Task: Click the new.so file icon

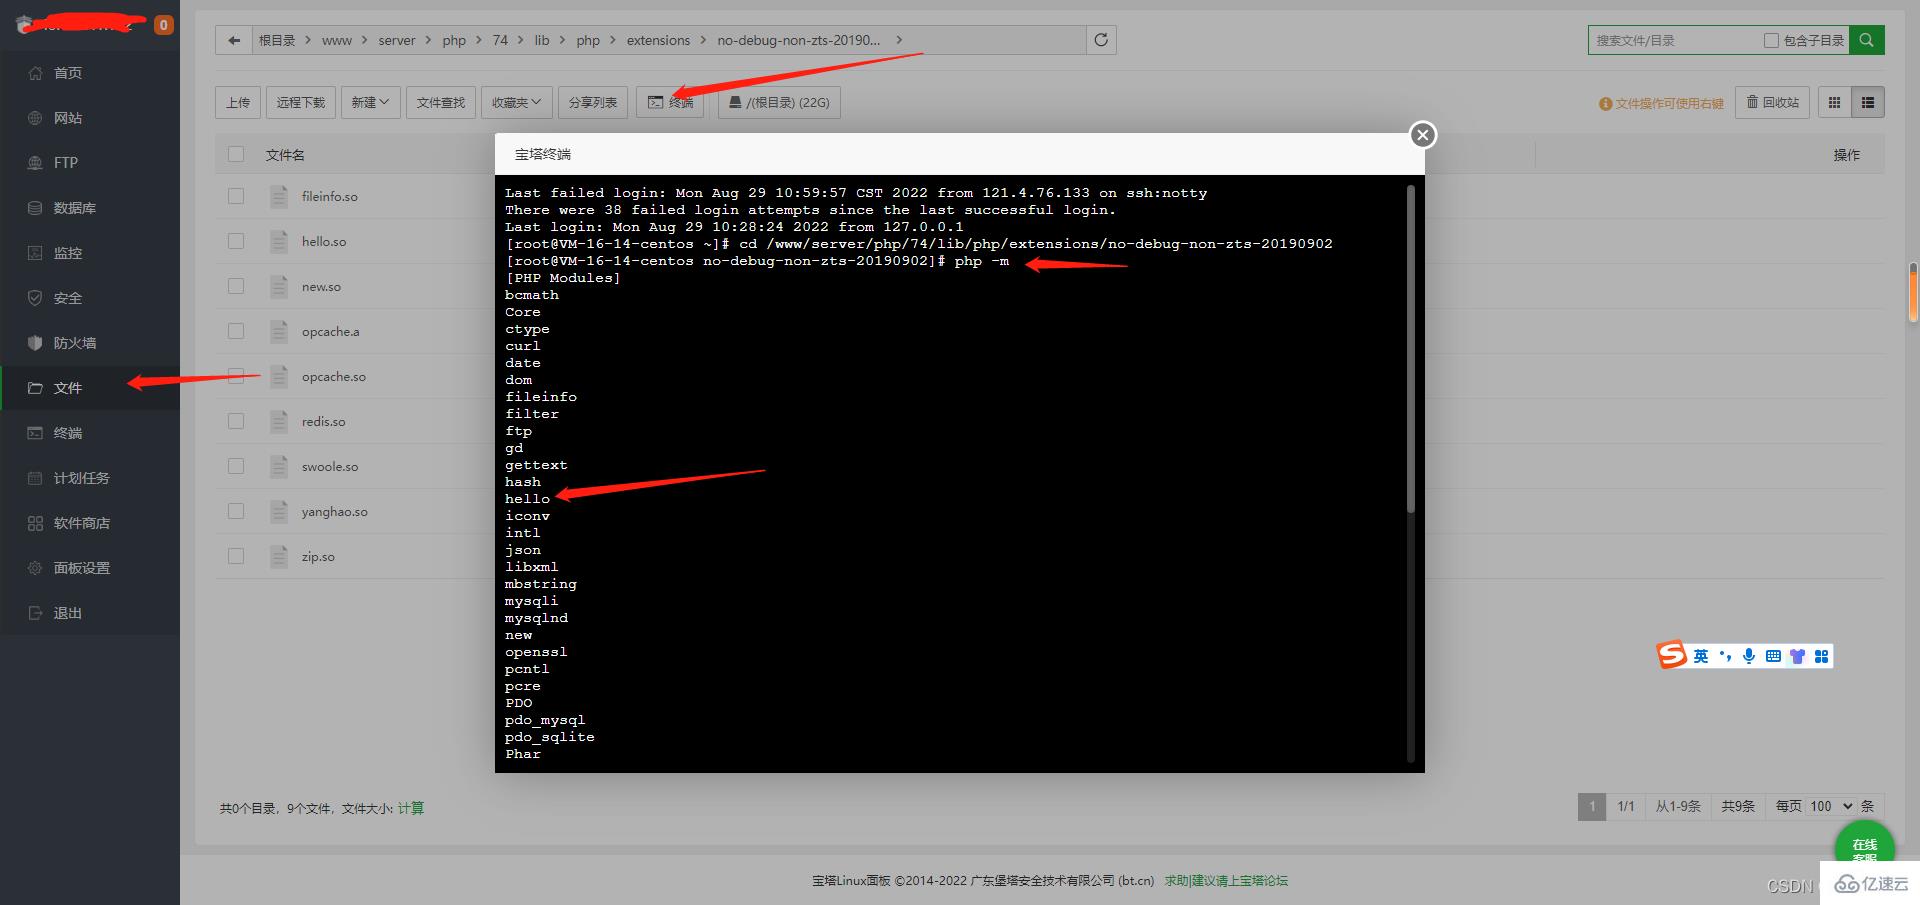Action: (x=279, y=286)
